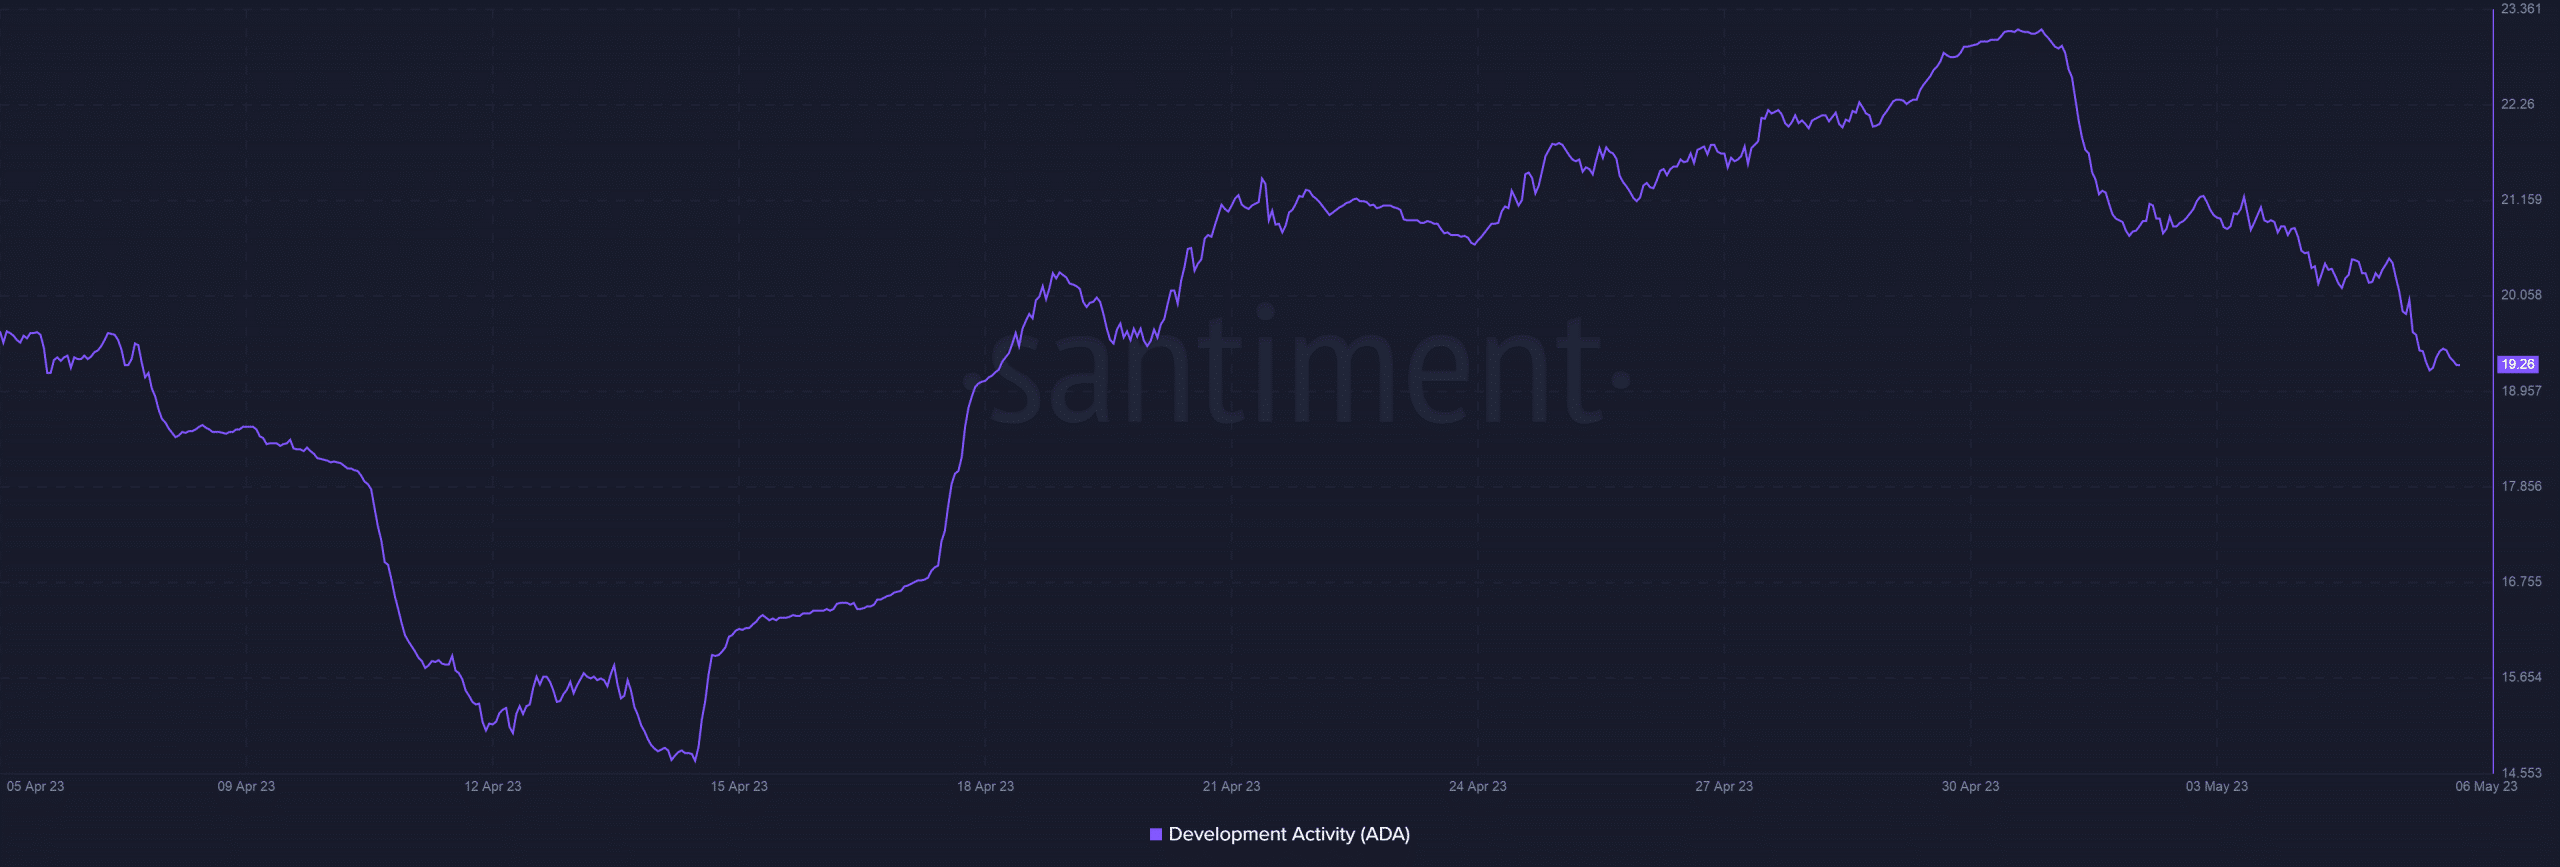Click the Development Activity (ADA) legend label
This screenshot has height=867, width=2560.
click(1289, 834)
